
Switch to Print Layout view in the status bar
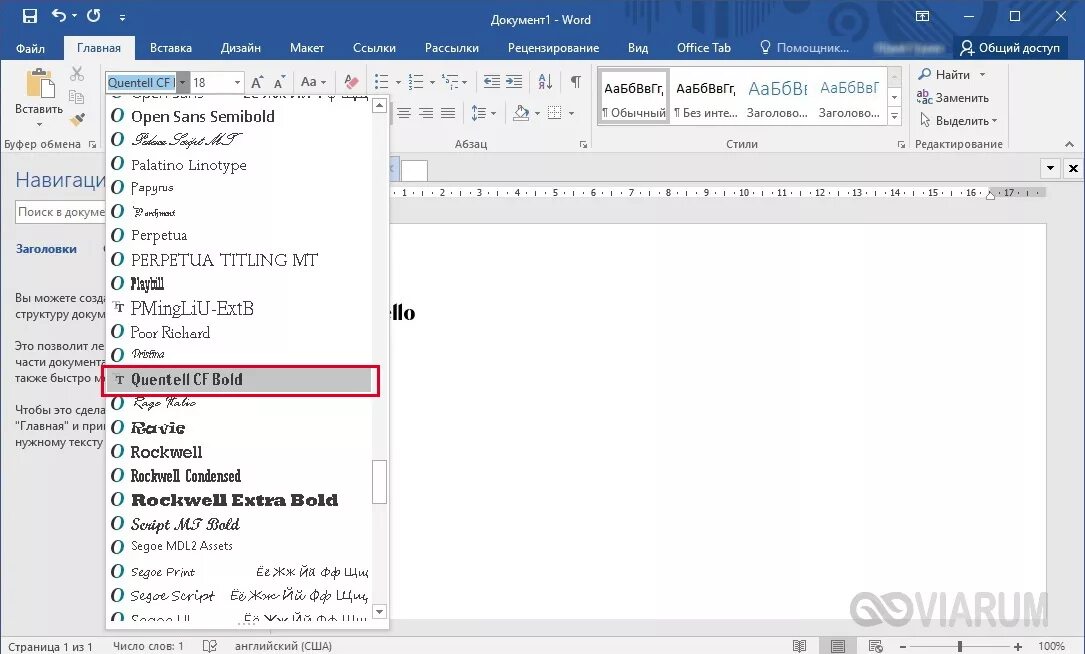click(838, 646)
